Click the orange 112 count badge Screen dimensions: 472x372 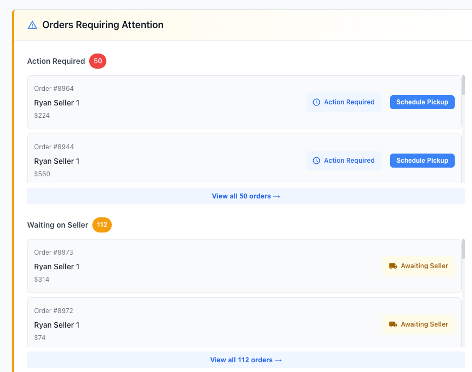(102, 225)
